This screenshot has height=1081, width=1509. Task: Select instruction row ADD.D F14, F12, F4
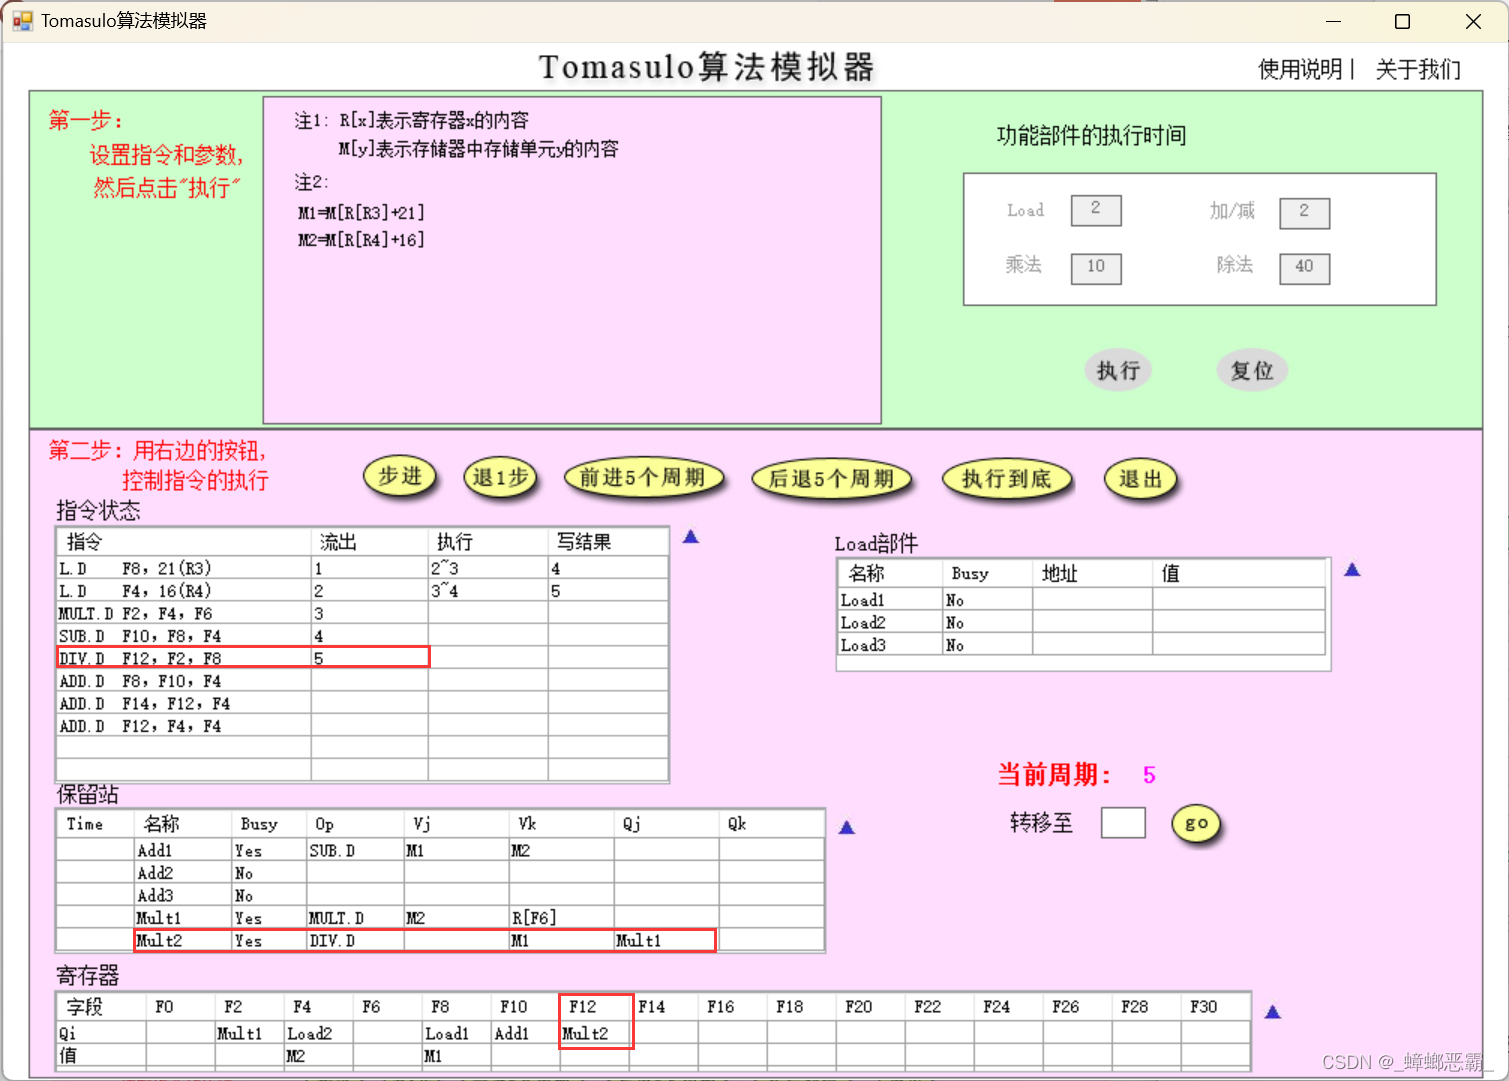[362, 704]
